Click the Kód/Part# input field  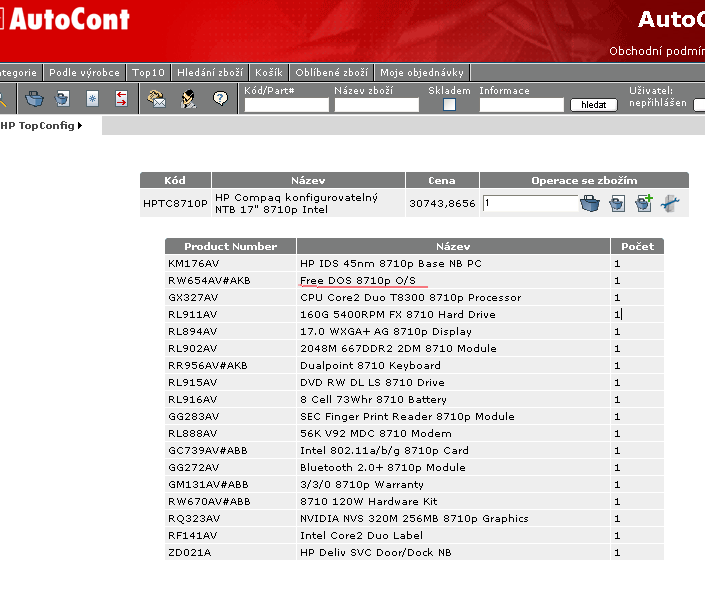click(286, 105)
